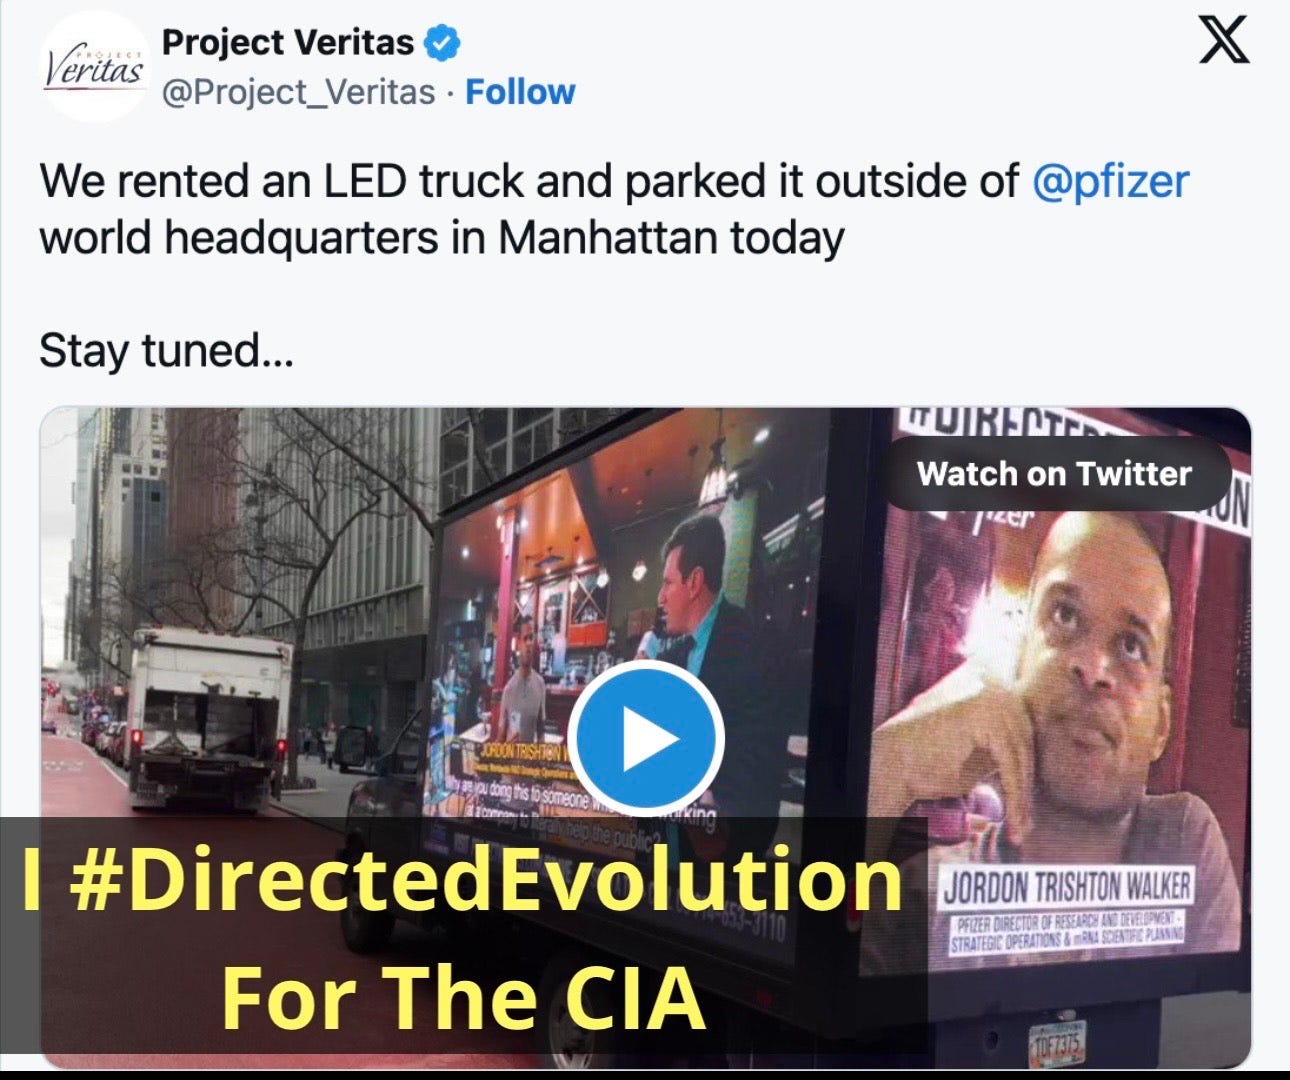Open the @Project_Veritas handle
The height and width of the screenshot is (1080, 1290).
[x=299, y=92]
